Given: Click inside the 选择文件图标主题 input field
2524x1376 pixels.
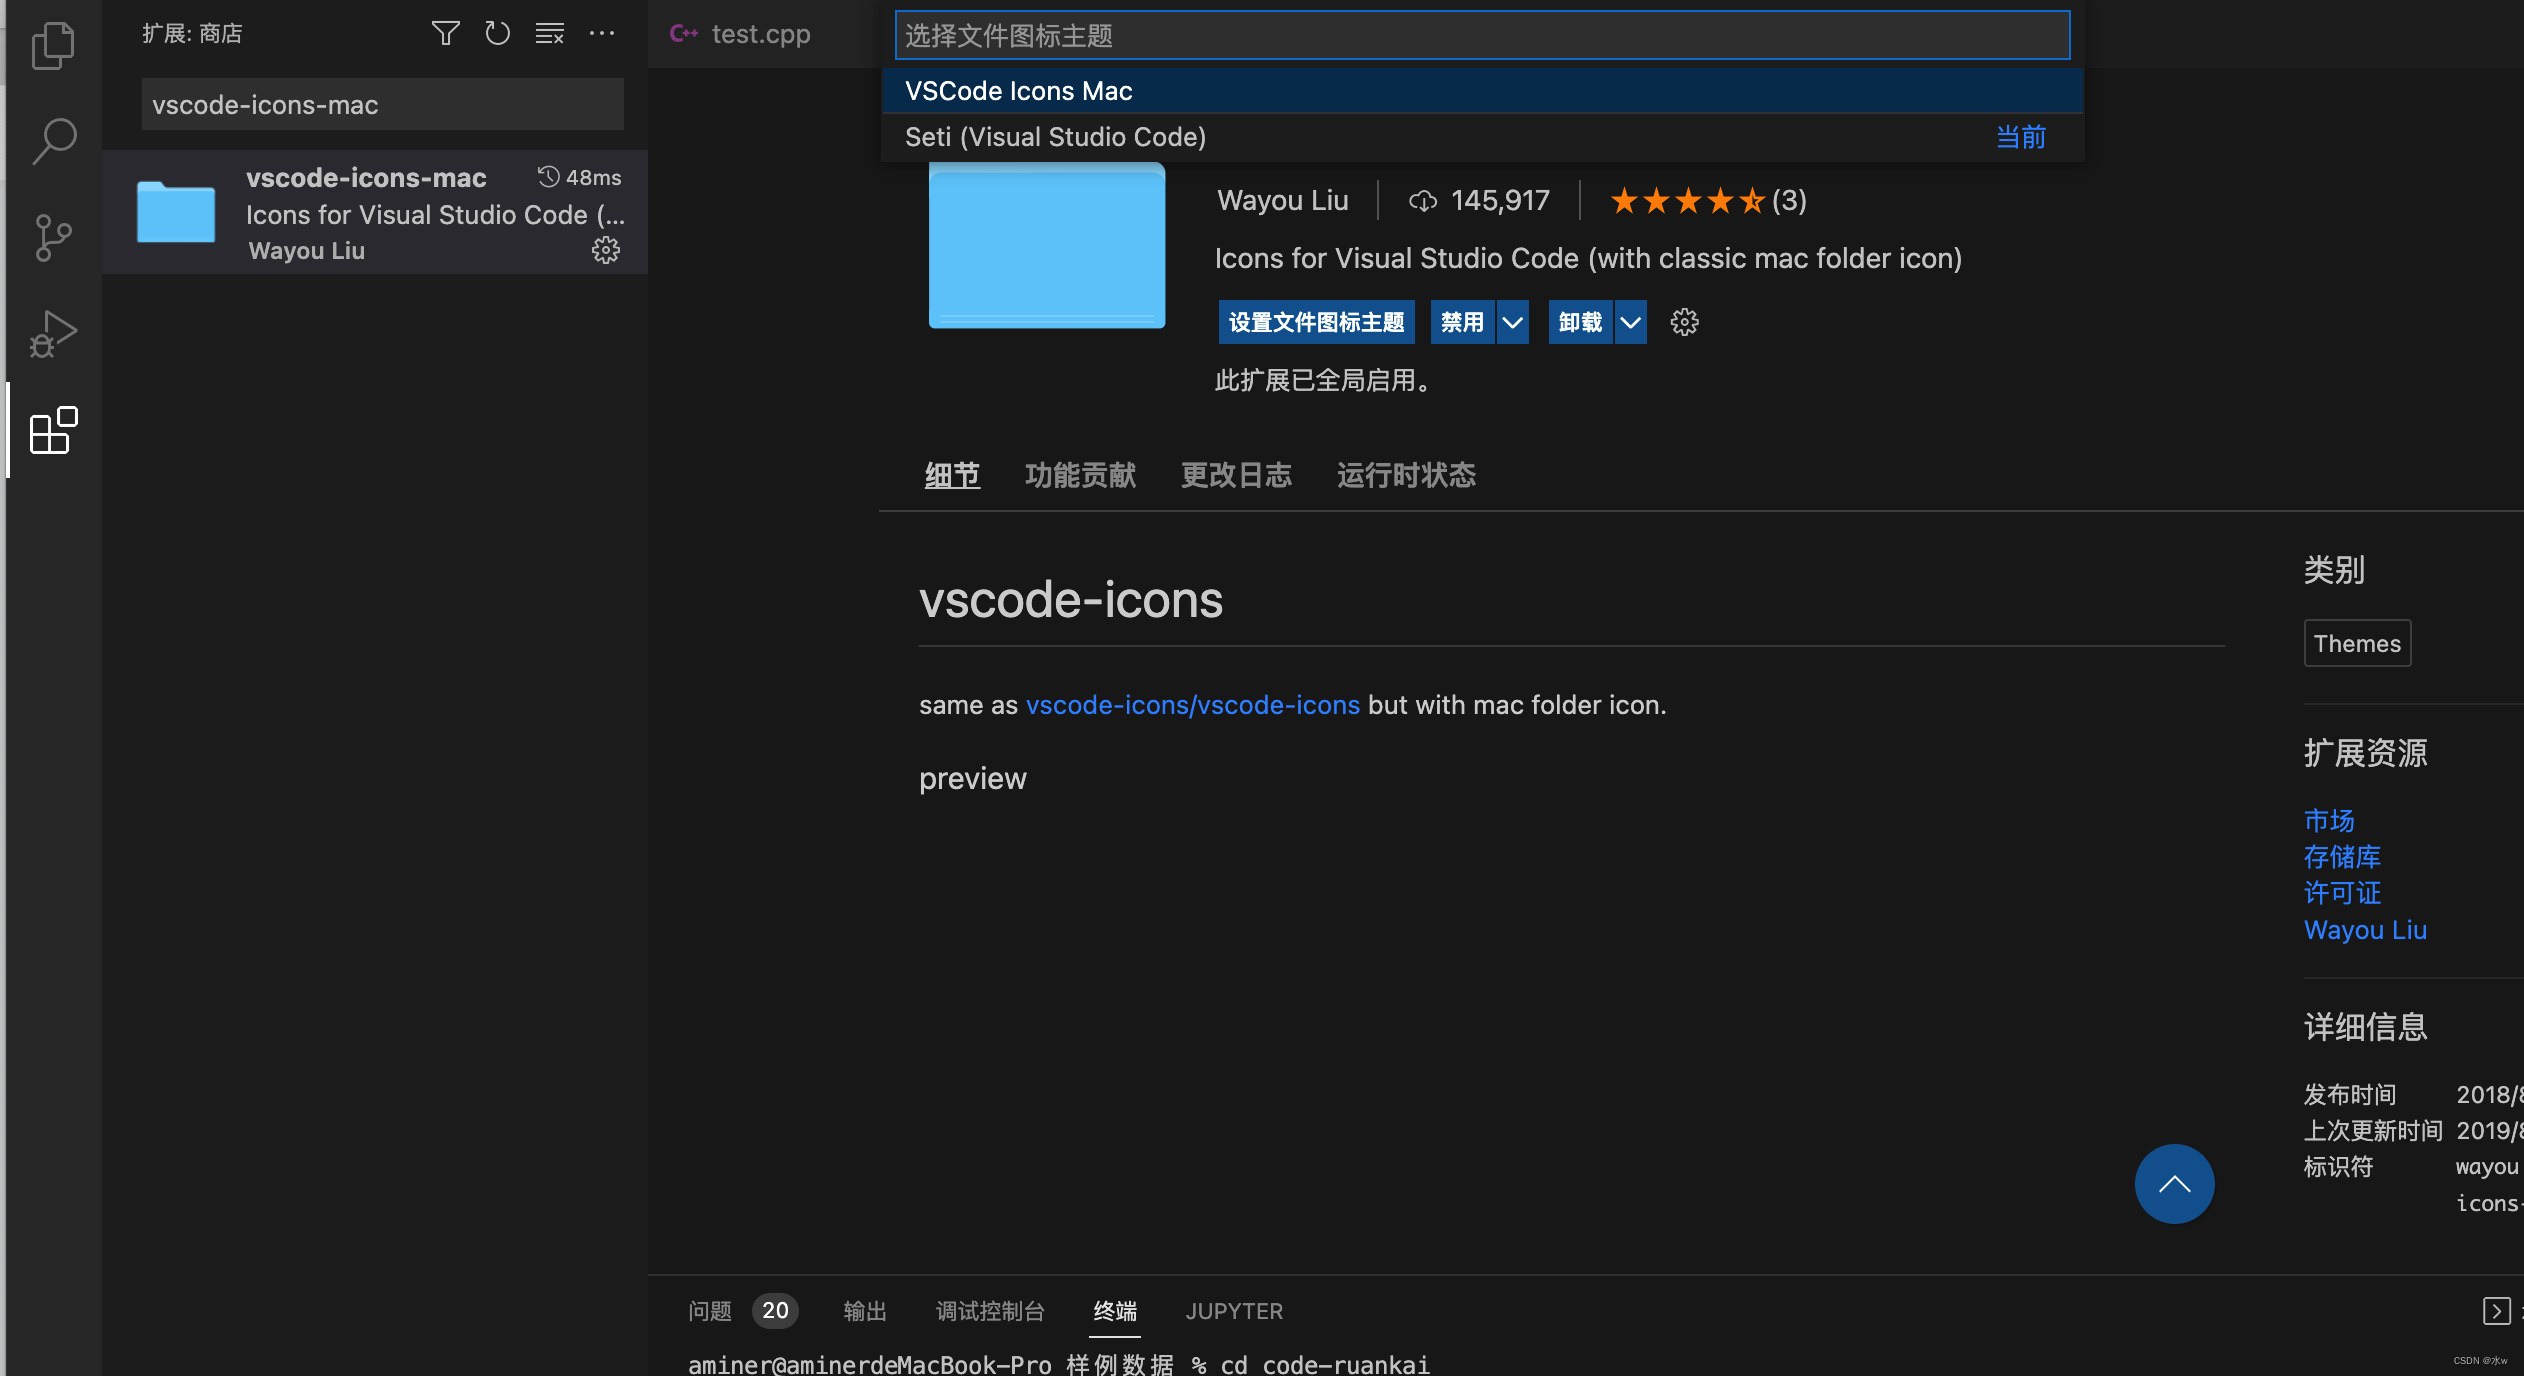Looking at the screenshot, I should pyautogui.click(x=1480, y=35).
